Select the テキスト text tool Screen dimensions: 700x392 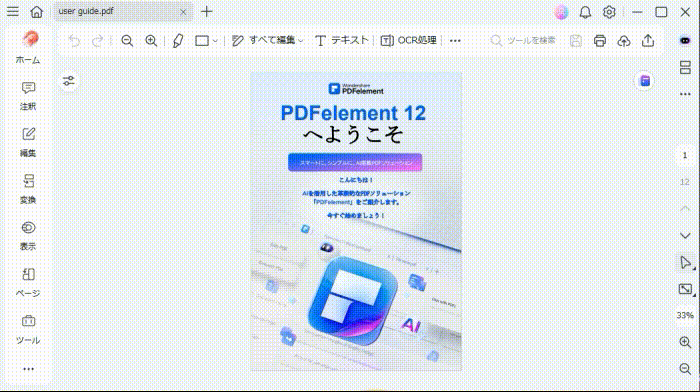pyautogui.click(x=342, y=41)
